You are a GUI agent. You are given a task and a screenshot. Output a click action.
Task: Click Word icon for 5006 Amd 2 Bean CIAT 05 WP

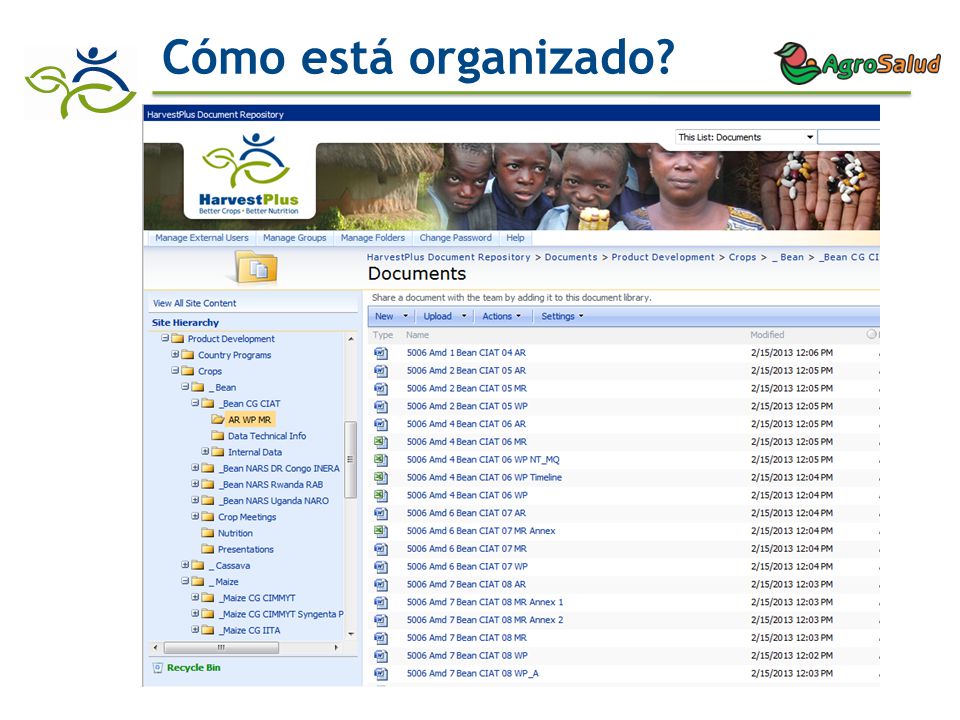(381, 407)
